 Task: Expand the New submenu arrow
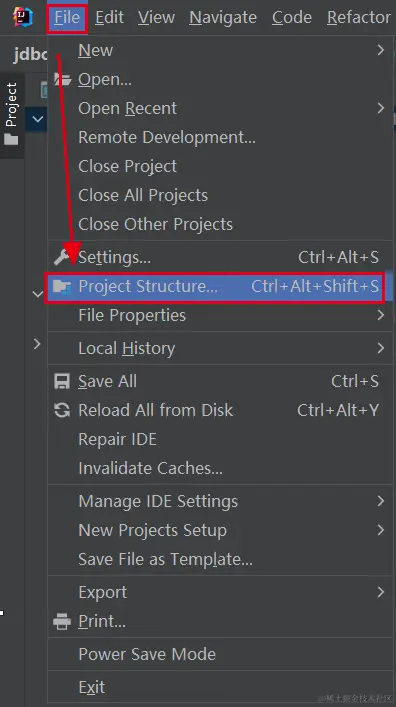click(381, 50)
